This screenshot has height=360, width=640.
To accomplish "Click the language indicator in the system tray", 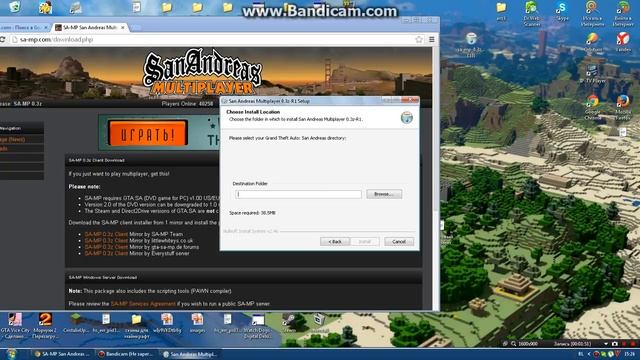I will [580, 354].
